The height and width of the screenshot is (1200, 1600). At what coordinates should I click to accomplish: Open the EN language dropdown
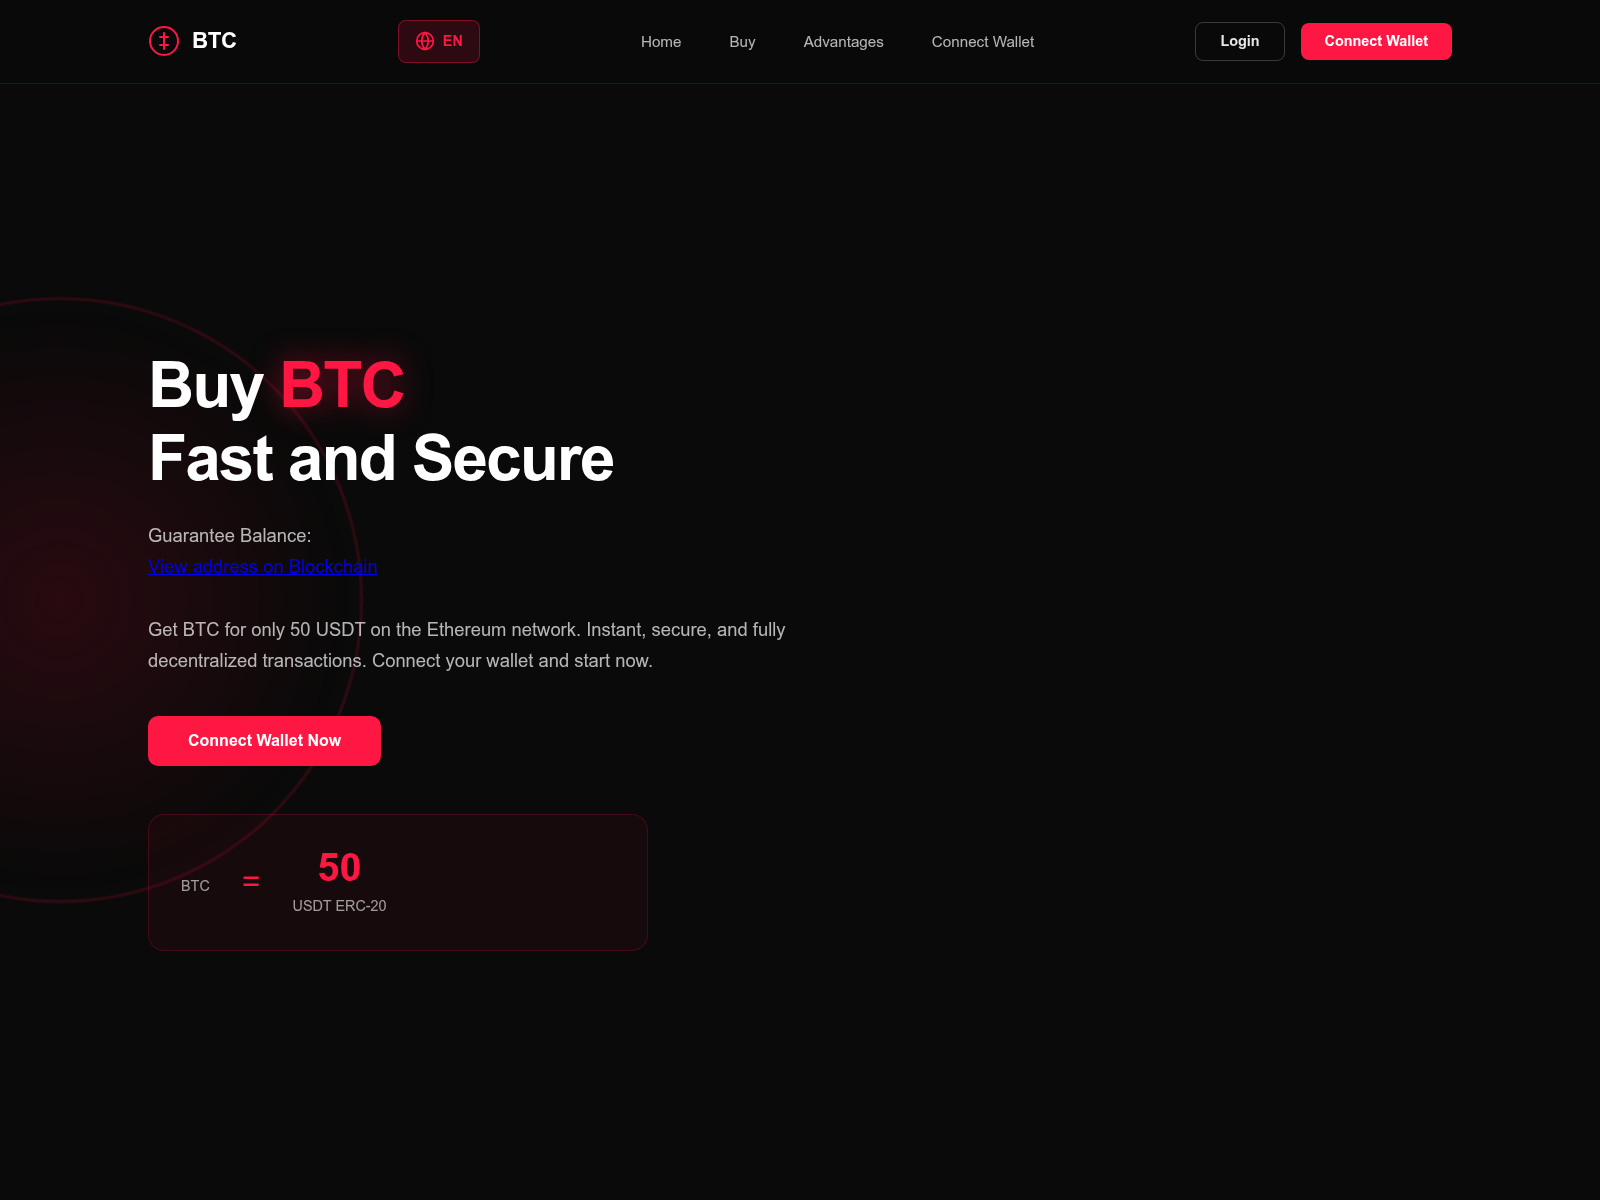tap(439, 41)
